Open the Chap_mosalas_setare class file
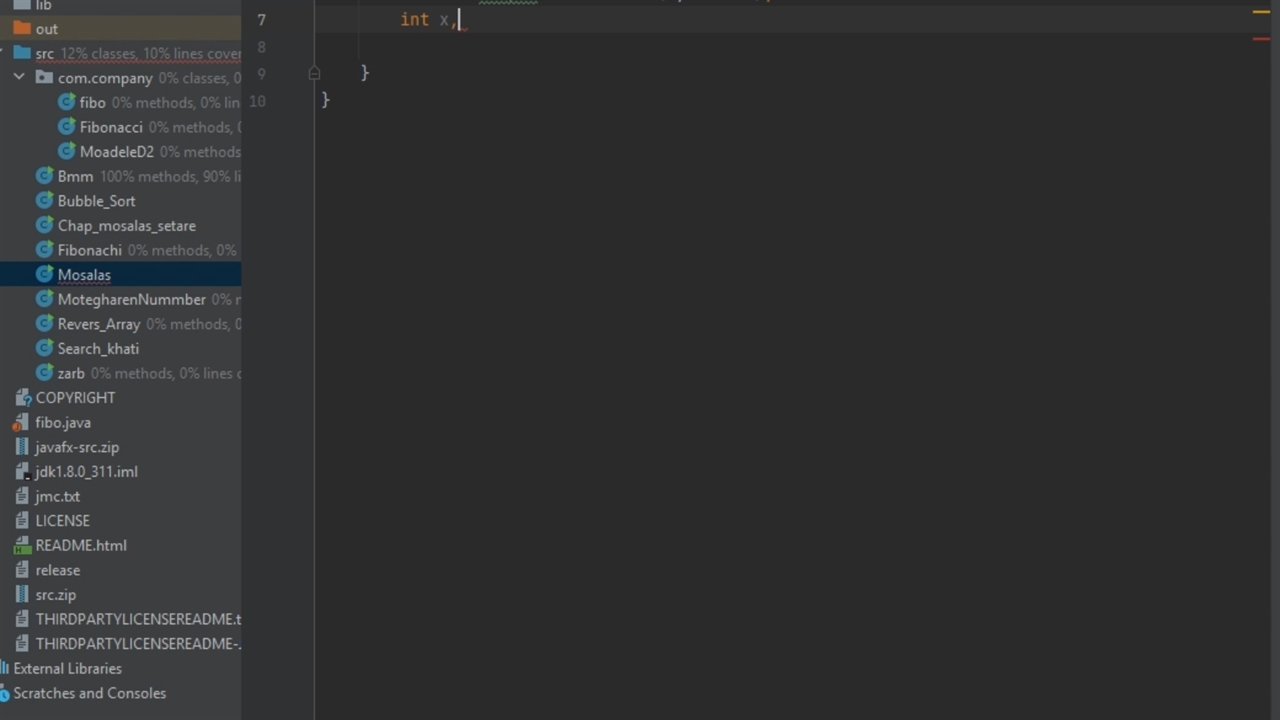This screenshot has height=720, width=1280. pyautogui.click(x=126, y=226)
